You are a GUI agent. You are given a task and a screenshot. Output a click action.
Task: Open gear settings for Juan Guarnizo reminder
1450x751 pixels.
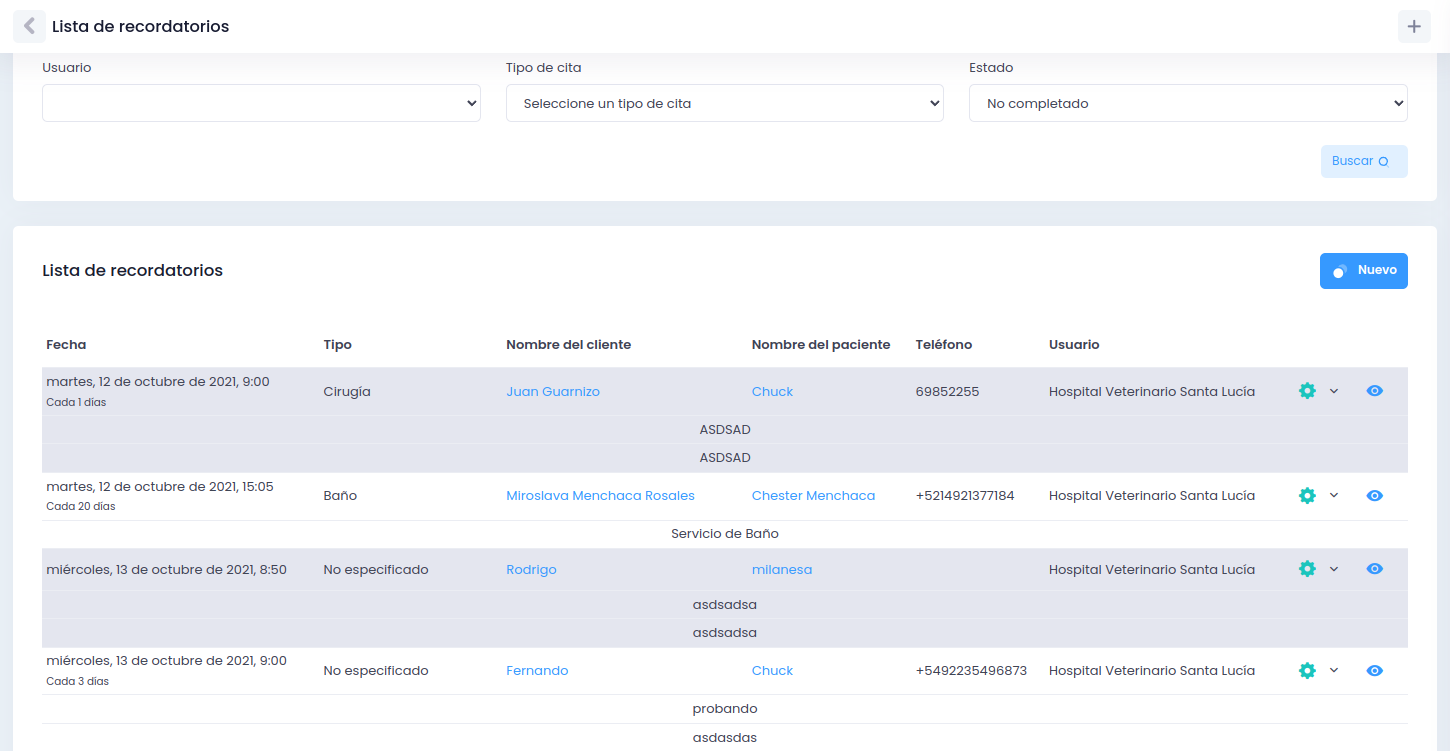(1307, 391)
